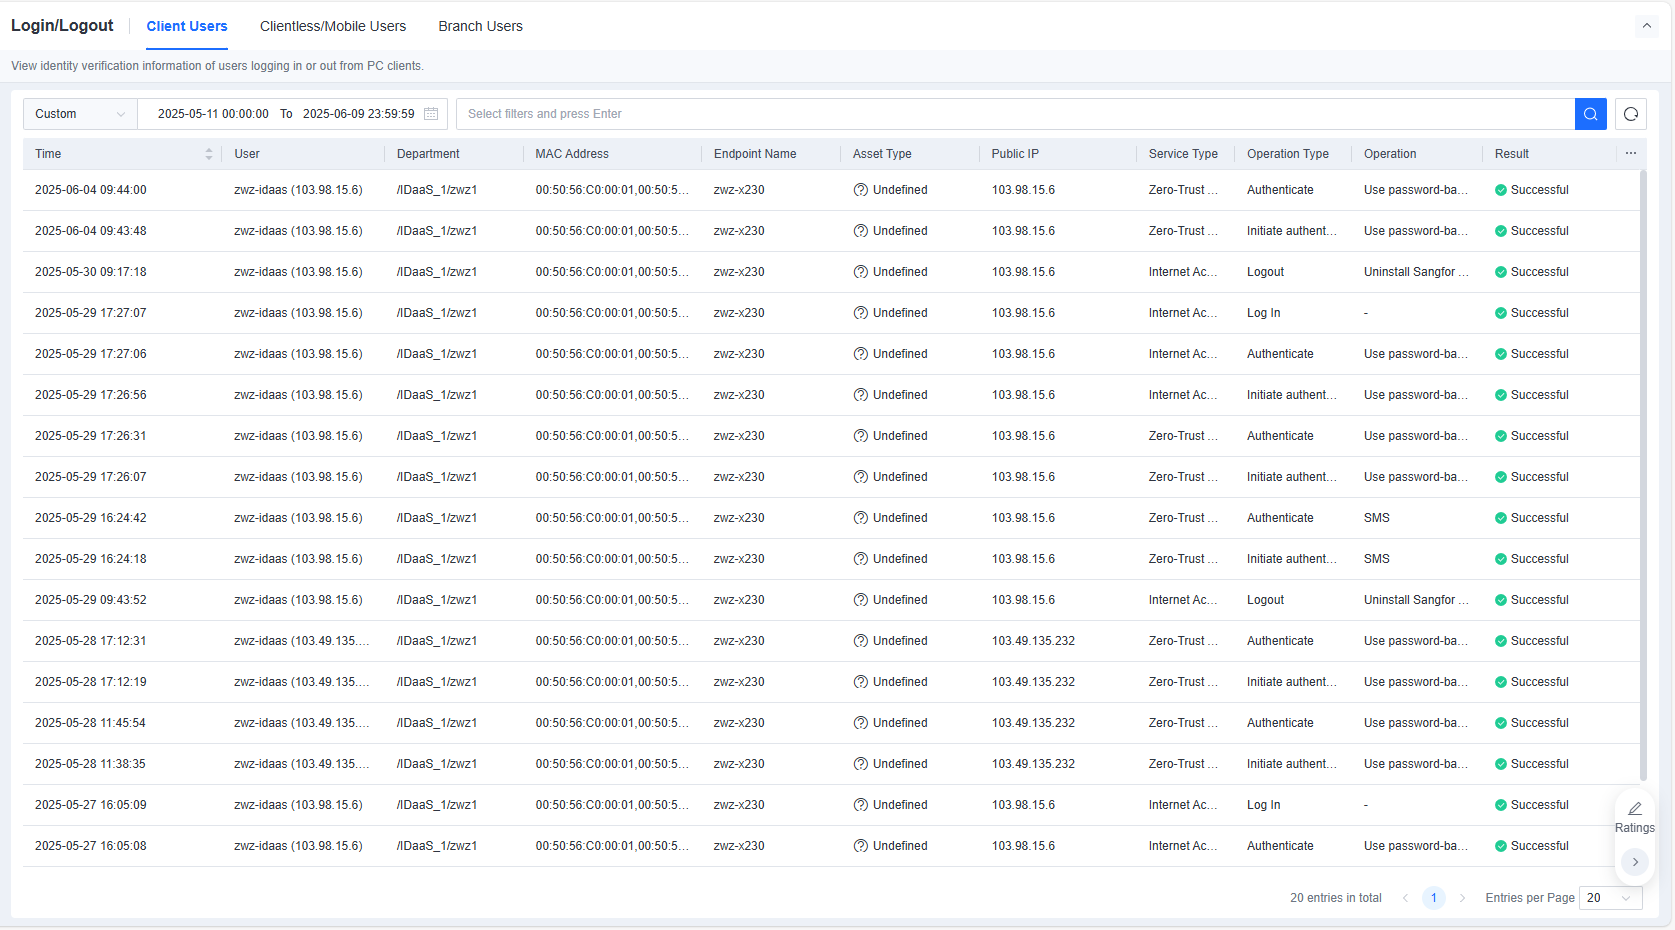Click the MAC Address column header
The height and width of the screenshot is (930, 1675).
pyautogui.click(x=572, y=154)
